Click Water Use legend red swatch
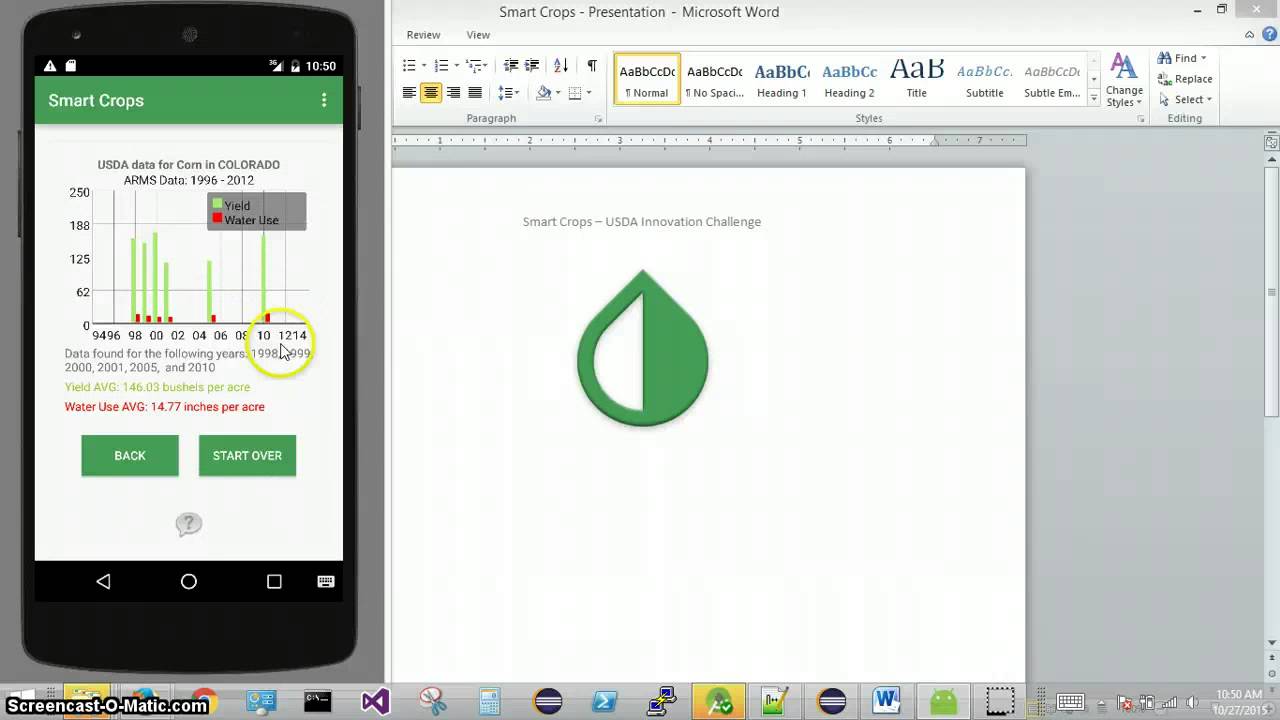 click(x=217, y=218)
